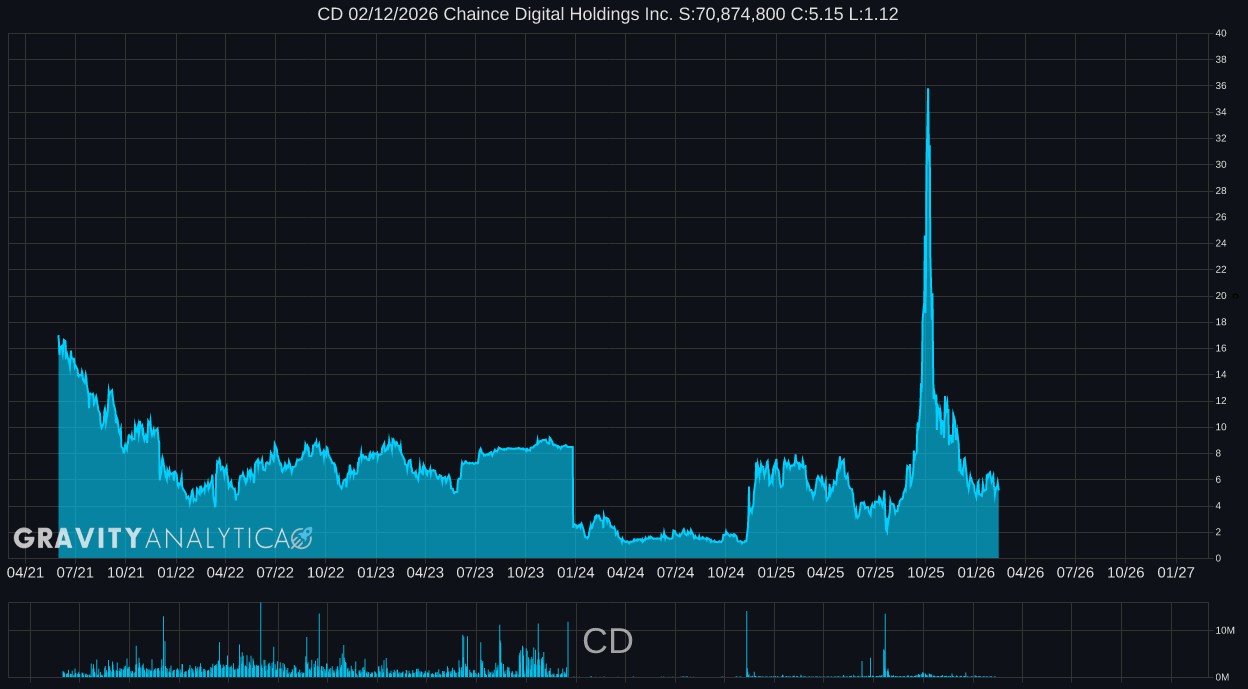This screenshot has width=1248, height=689.
Task: Click the 40 label on the price axis
Action: click(x=1221, y=34)
